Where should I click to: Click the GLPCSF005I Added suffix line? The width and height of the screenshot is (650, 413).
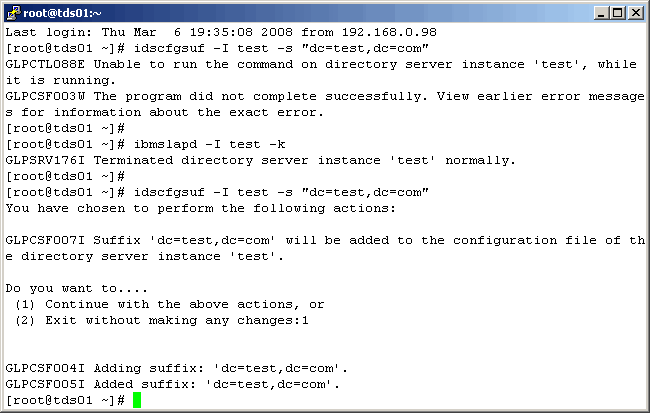point(172,384)
